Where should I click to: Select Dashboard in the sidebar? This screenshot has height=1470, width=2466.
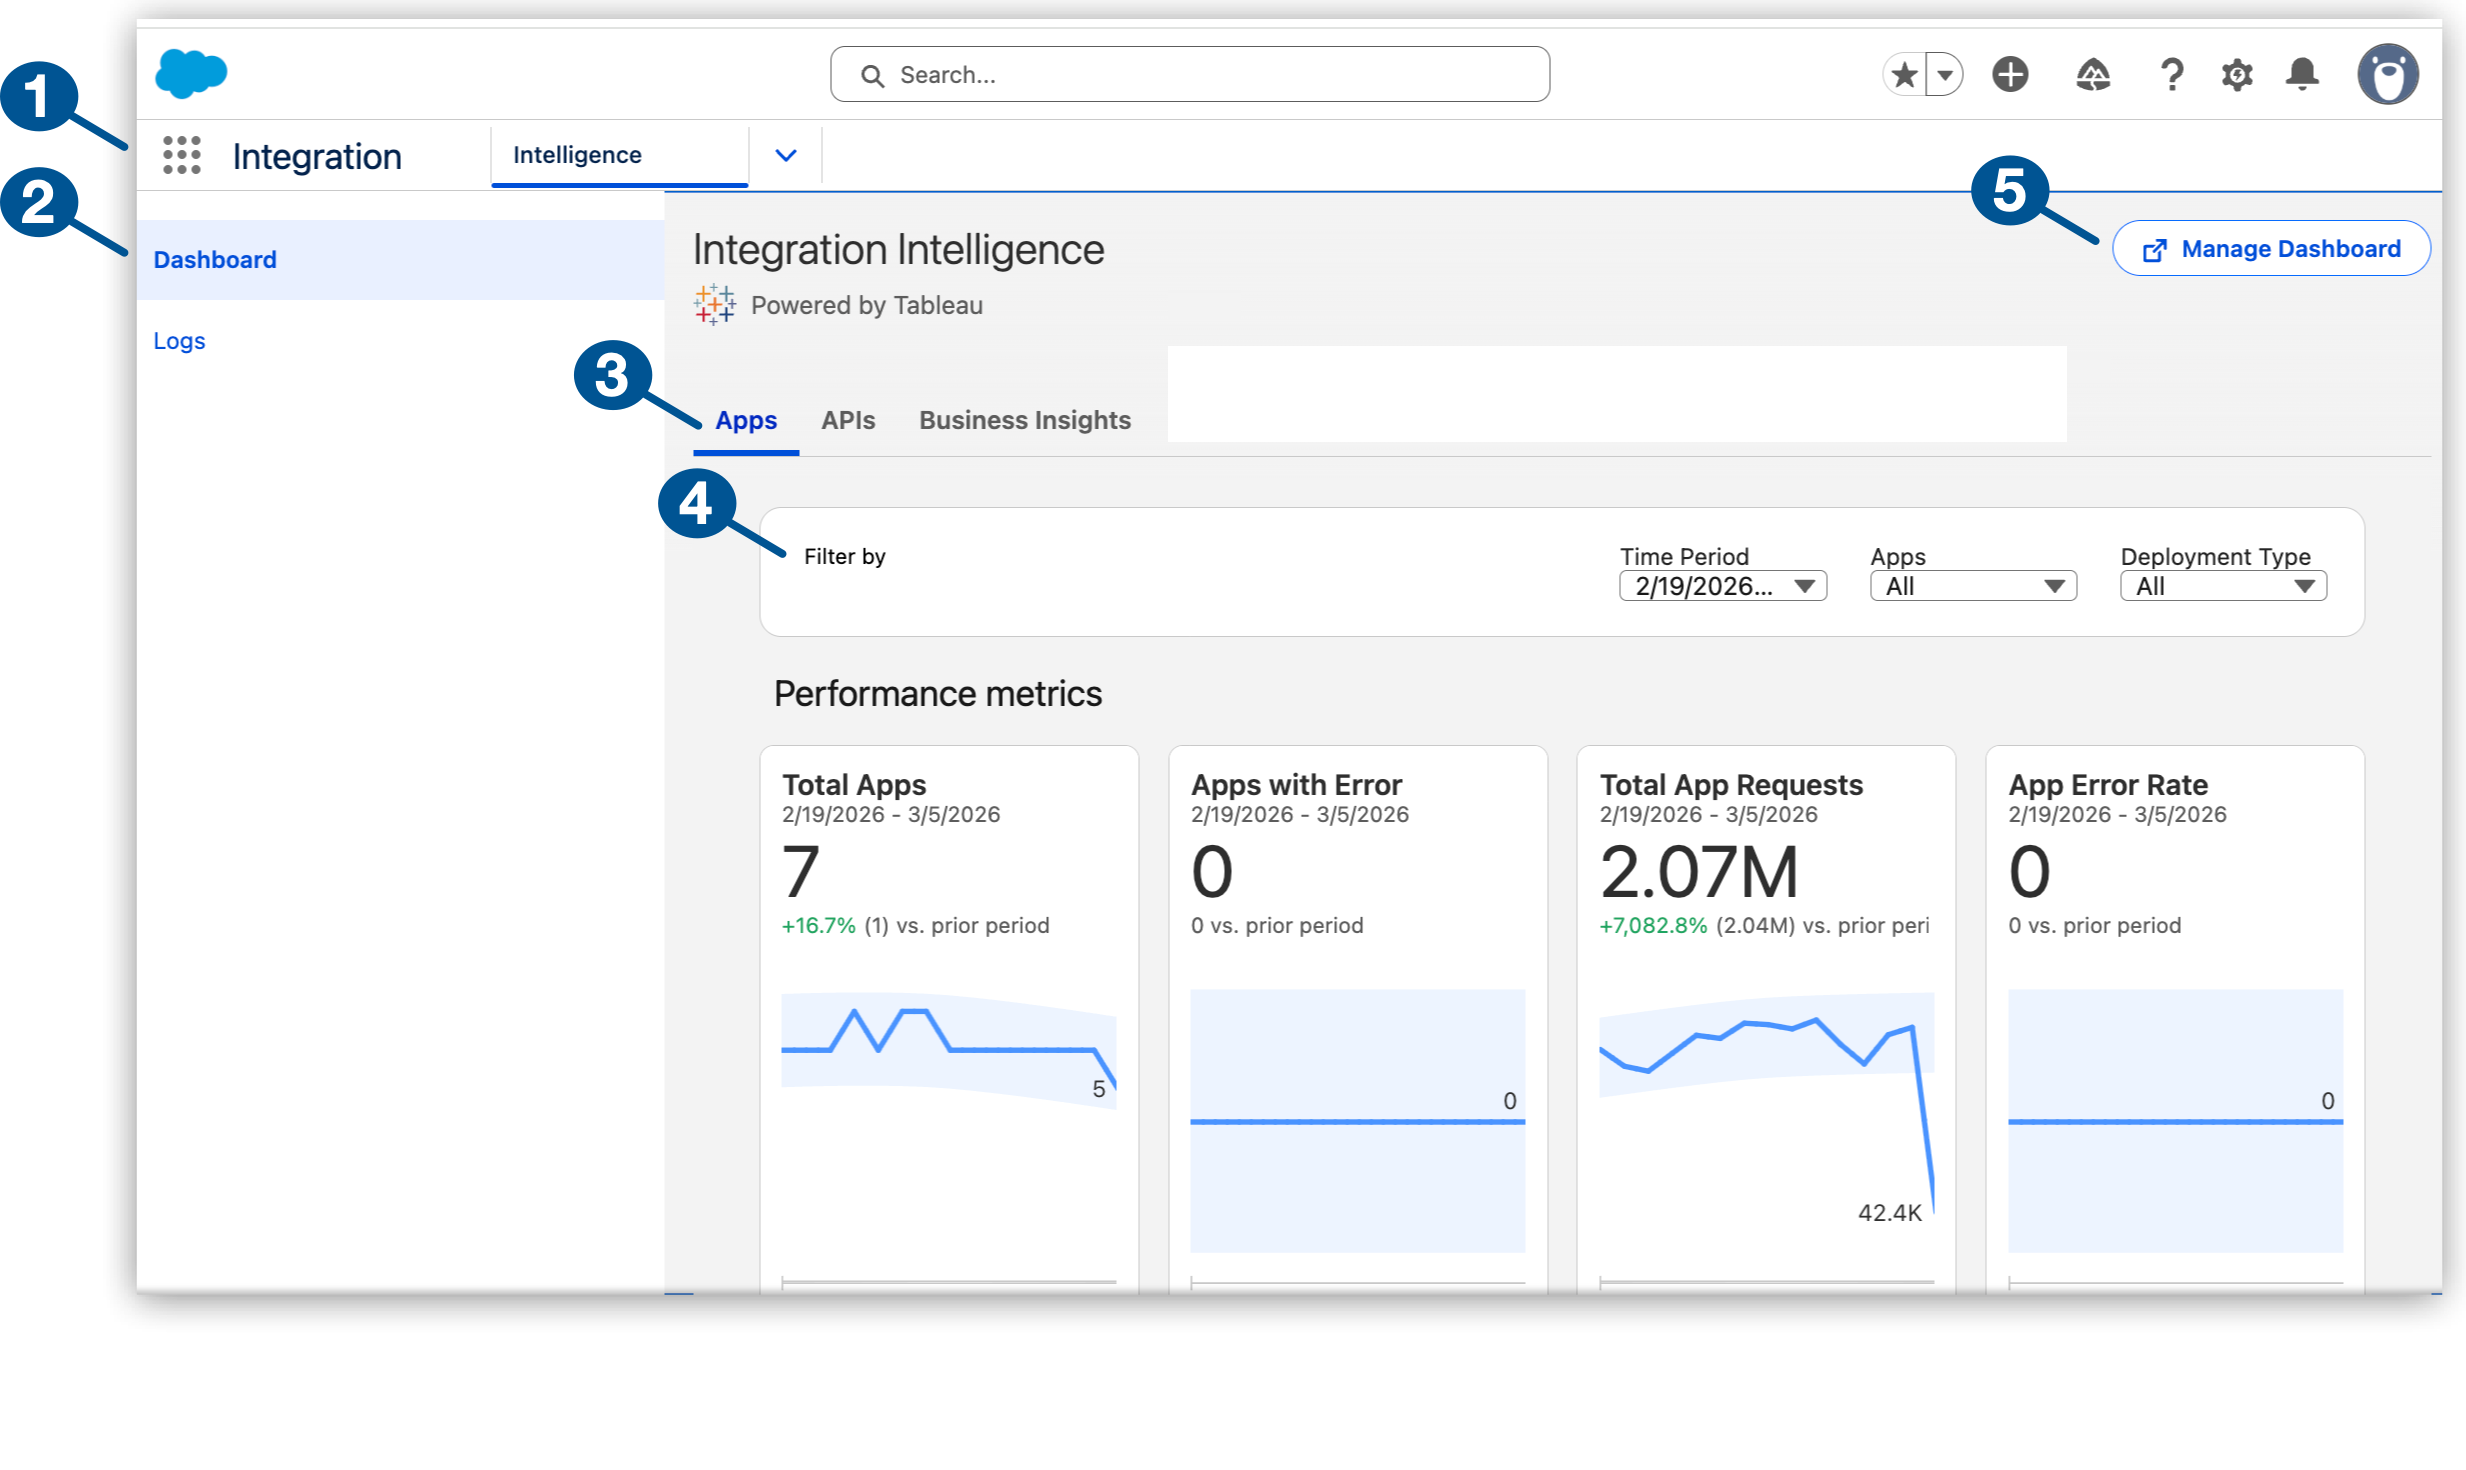pyautogui.click(x=401, y=260)
